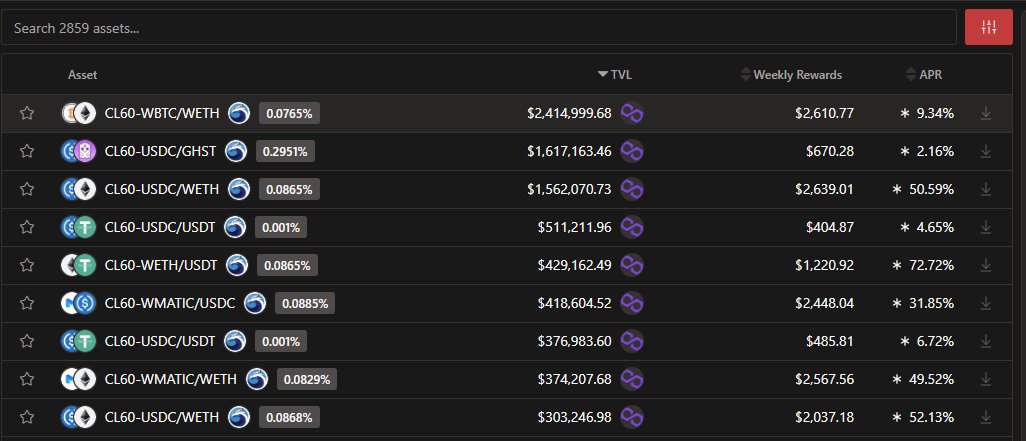Click the protocol logo after CL60-WMATIC/USDC
1026x441 pixels.
[x=255, y=303]
